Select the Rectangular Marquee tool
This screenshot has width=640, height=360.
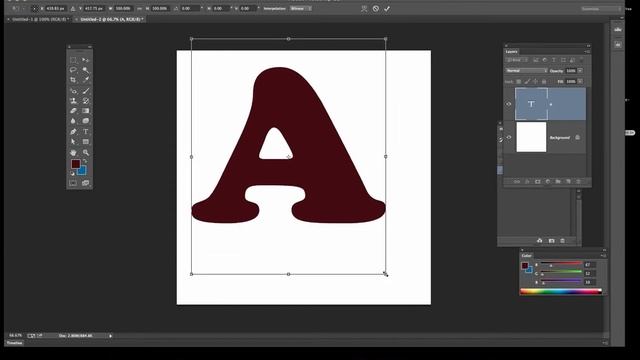point(73,60)
